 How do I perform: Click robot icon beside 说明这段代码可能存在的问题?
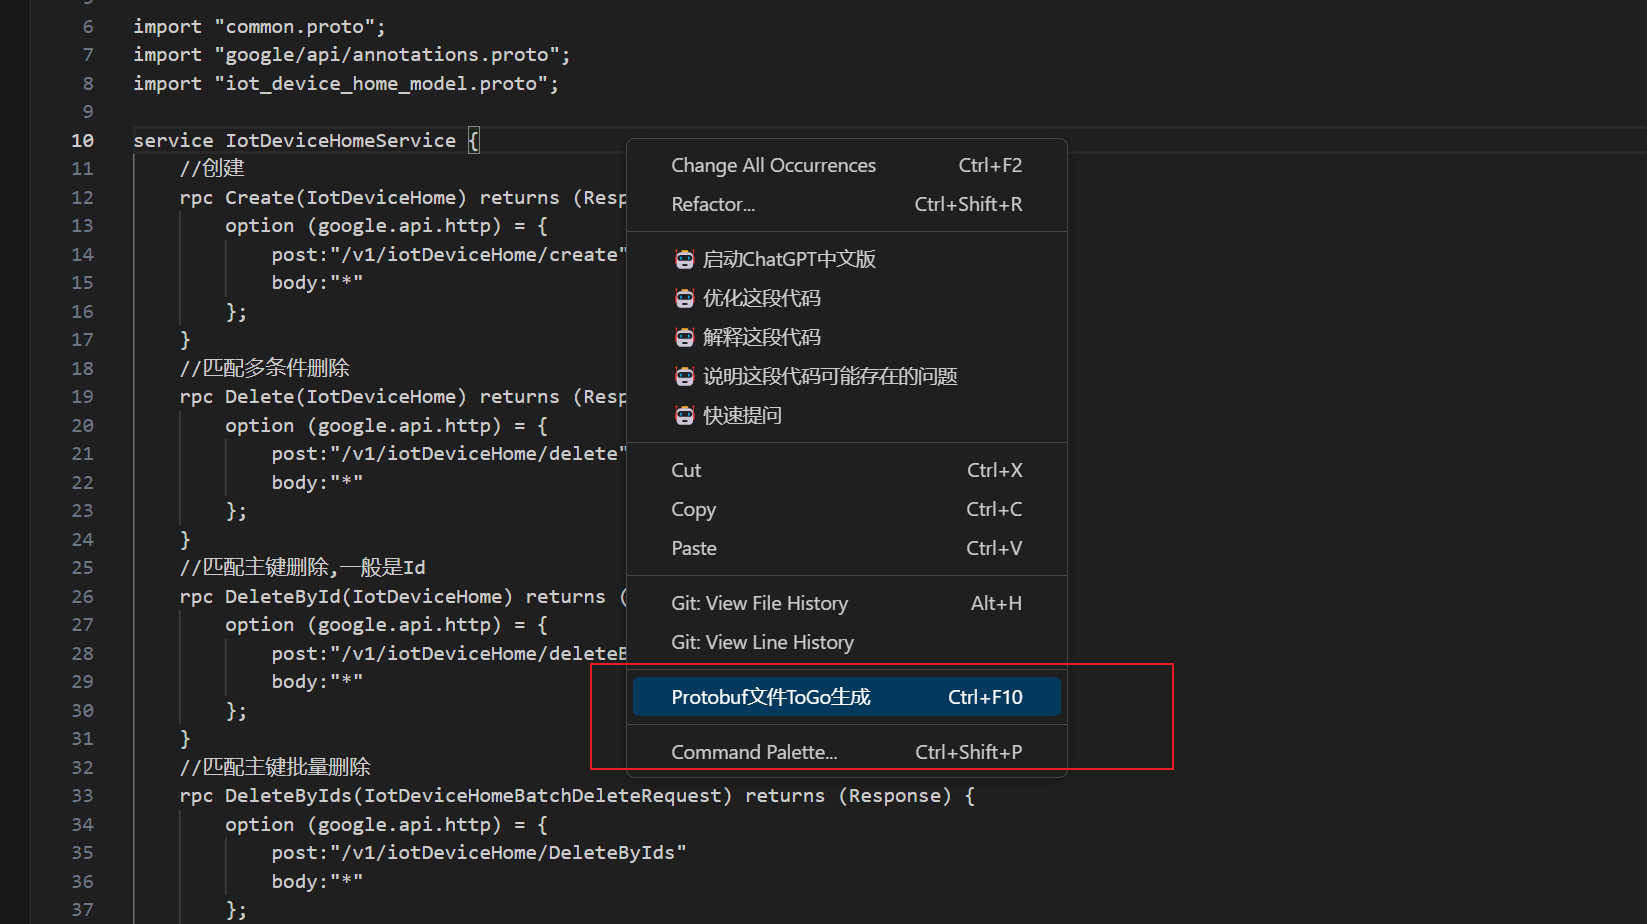coord(684,377)
